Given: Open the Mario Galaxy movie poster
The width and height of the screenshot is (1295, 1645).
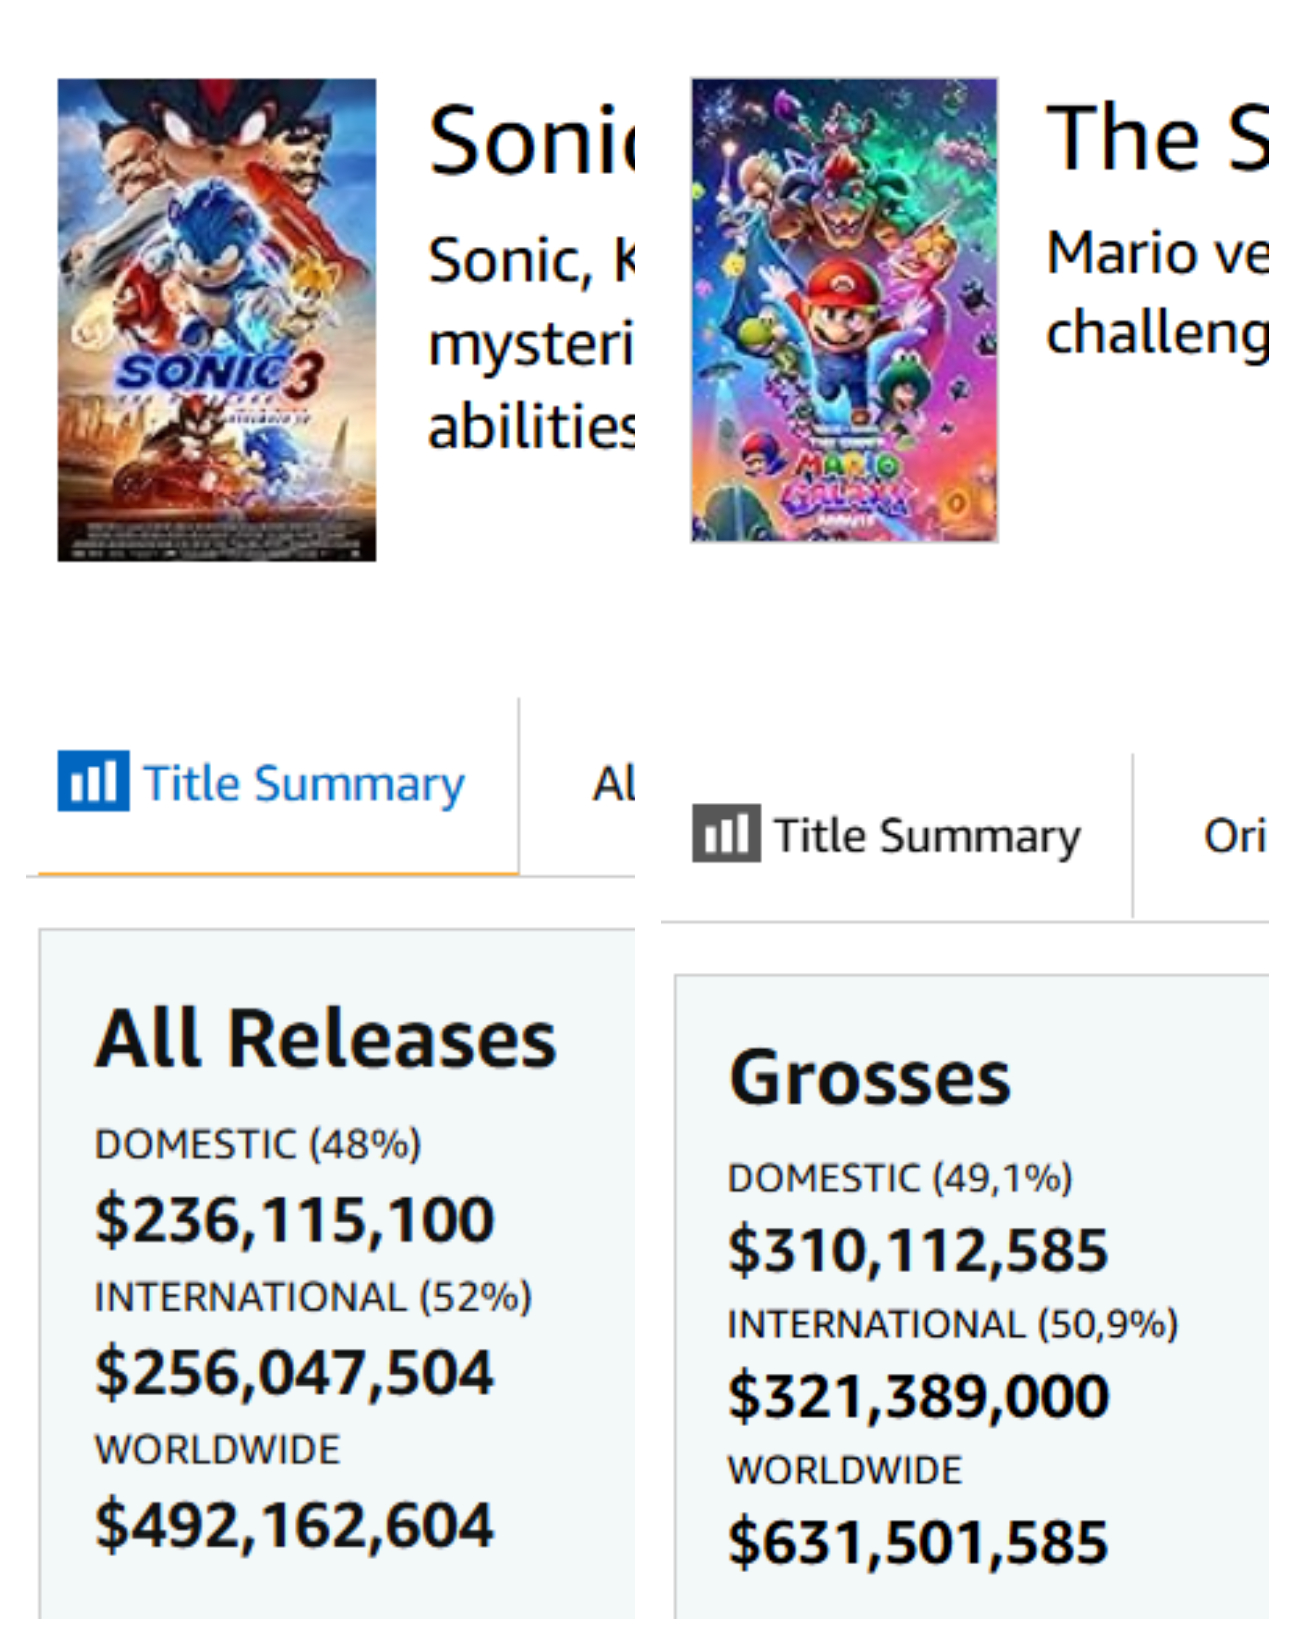Looking at the screenshot, I should [844, 310].
